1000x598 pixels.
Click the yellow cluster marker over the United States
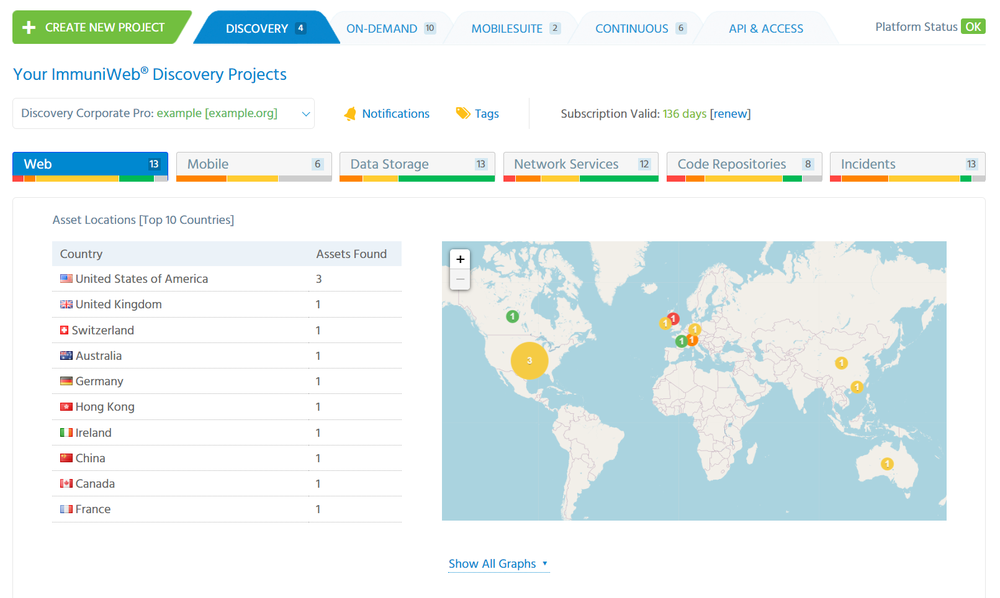tap(529, 360)
